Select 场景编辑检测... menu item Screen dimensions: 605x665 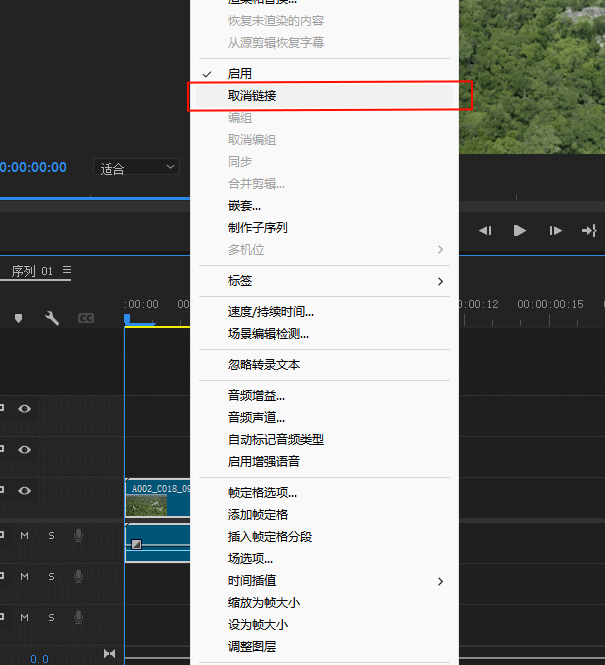(324, 334)
